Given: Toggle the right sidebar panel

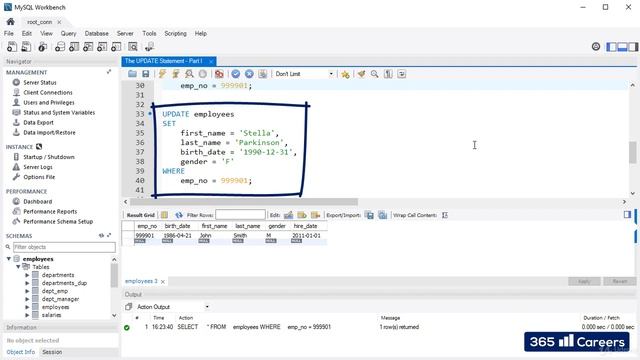Looking at the screenshot, I should tap(633, 47).
